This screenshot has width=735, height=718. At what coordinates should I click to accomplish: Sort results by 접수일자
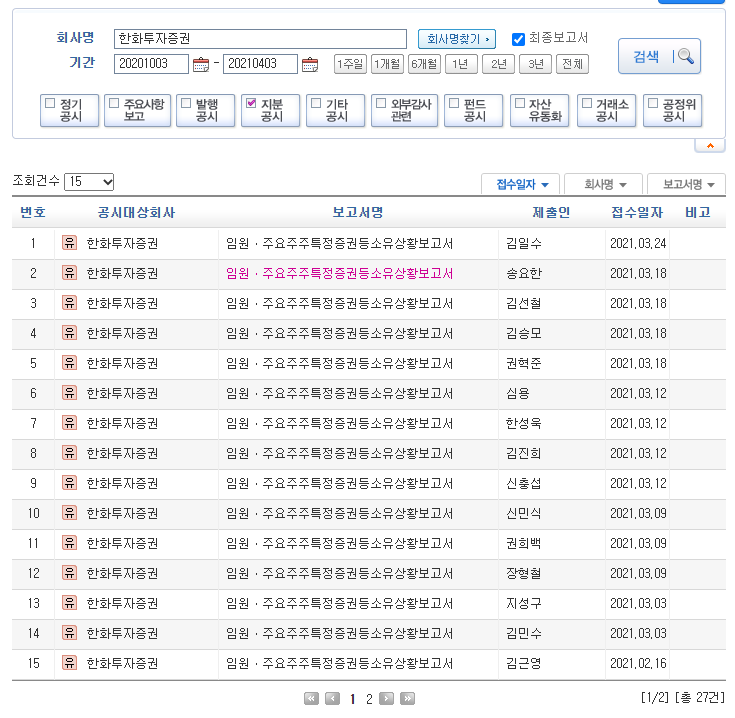click(x=521, y=184)
